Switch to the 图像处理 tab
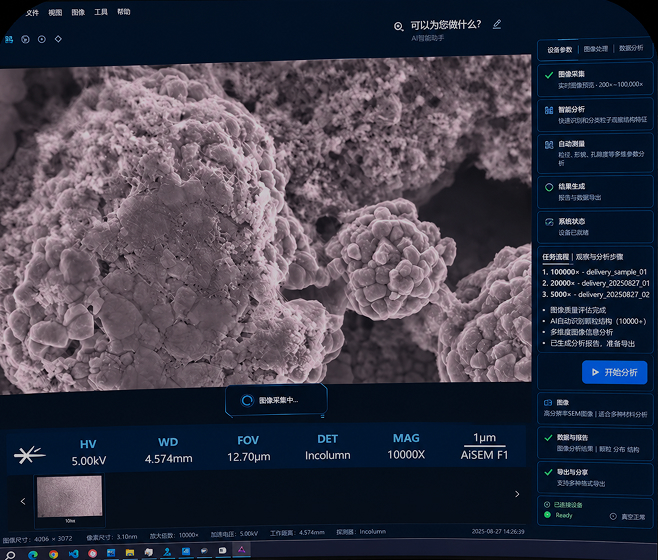658x560 pixels. pyautogui.click(x=595, y=49)
